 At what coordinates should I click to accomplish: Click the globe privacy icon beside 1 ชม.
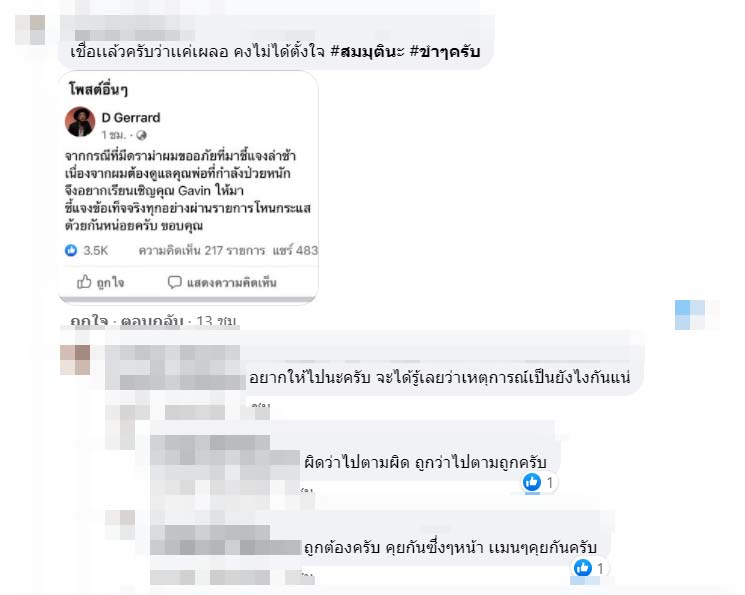[x=141, y=135]
